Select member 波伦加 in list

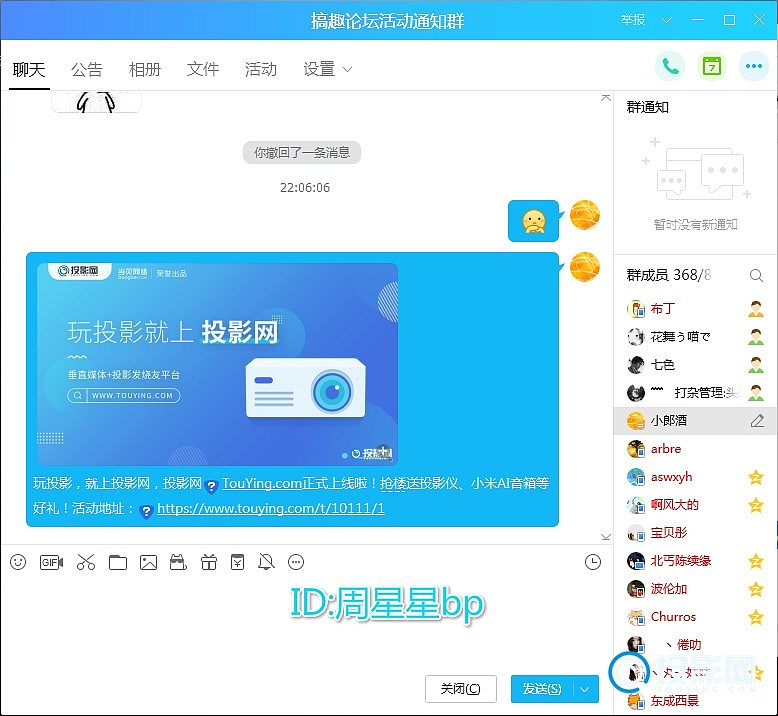[695, 589]
